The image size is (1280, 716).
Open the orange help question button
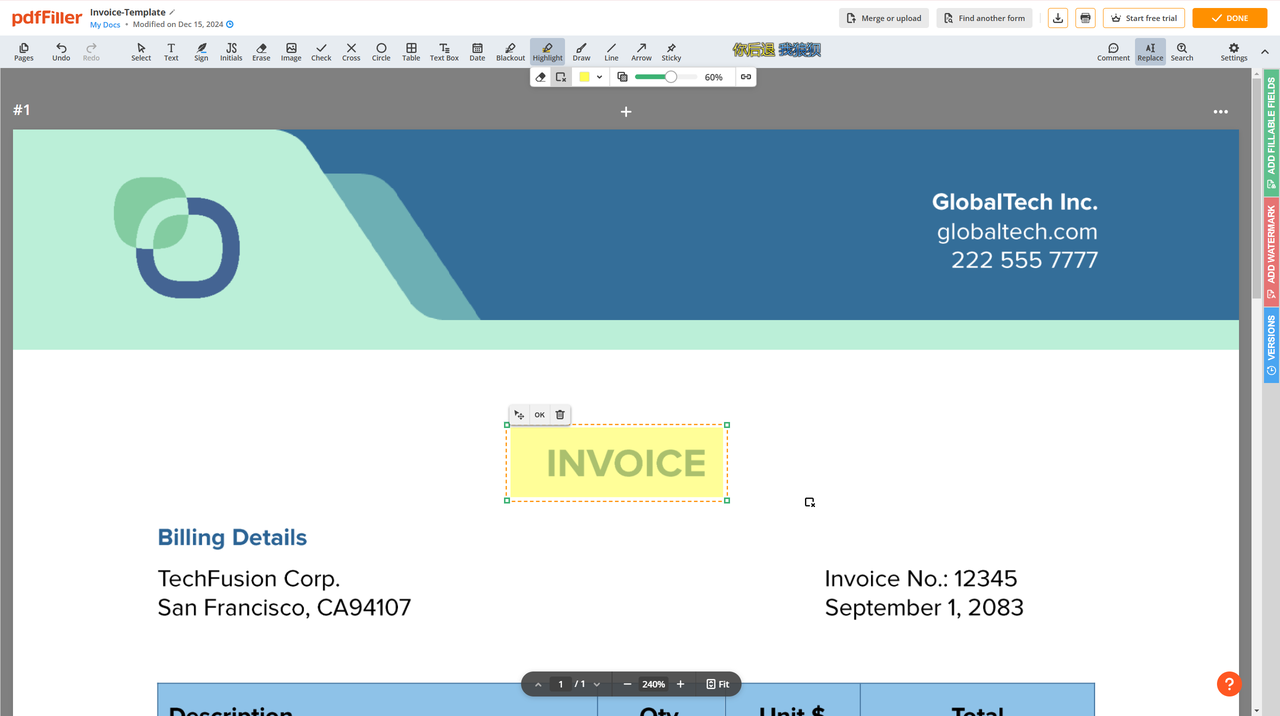pyautogui.click(x=1229, y=684)
